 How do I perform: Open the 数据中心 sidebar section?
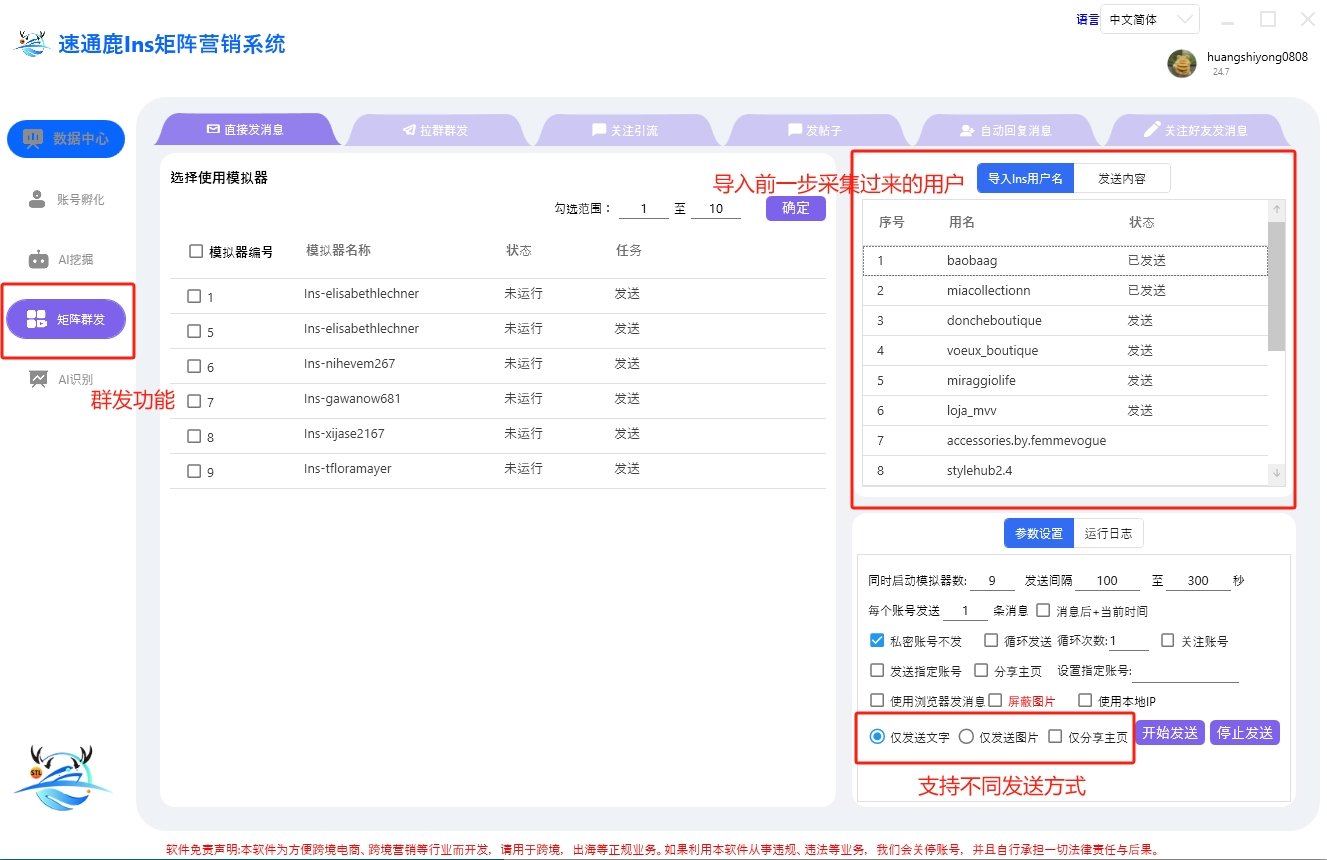click(66, 139)
